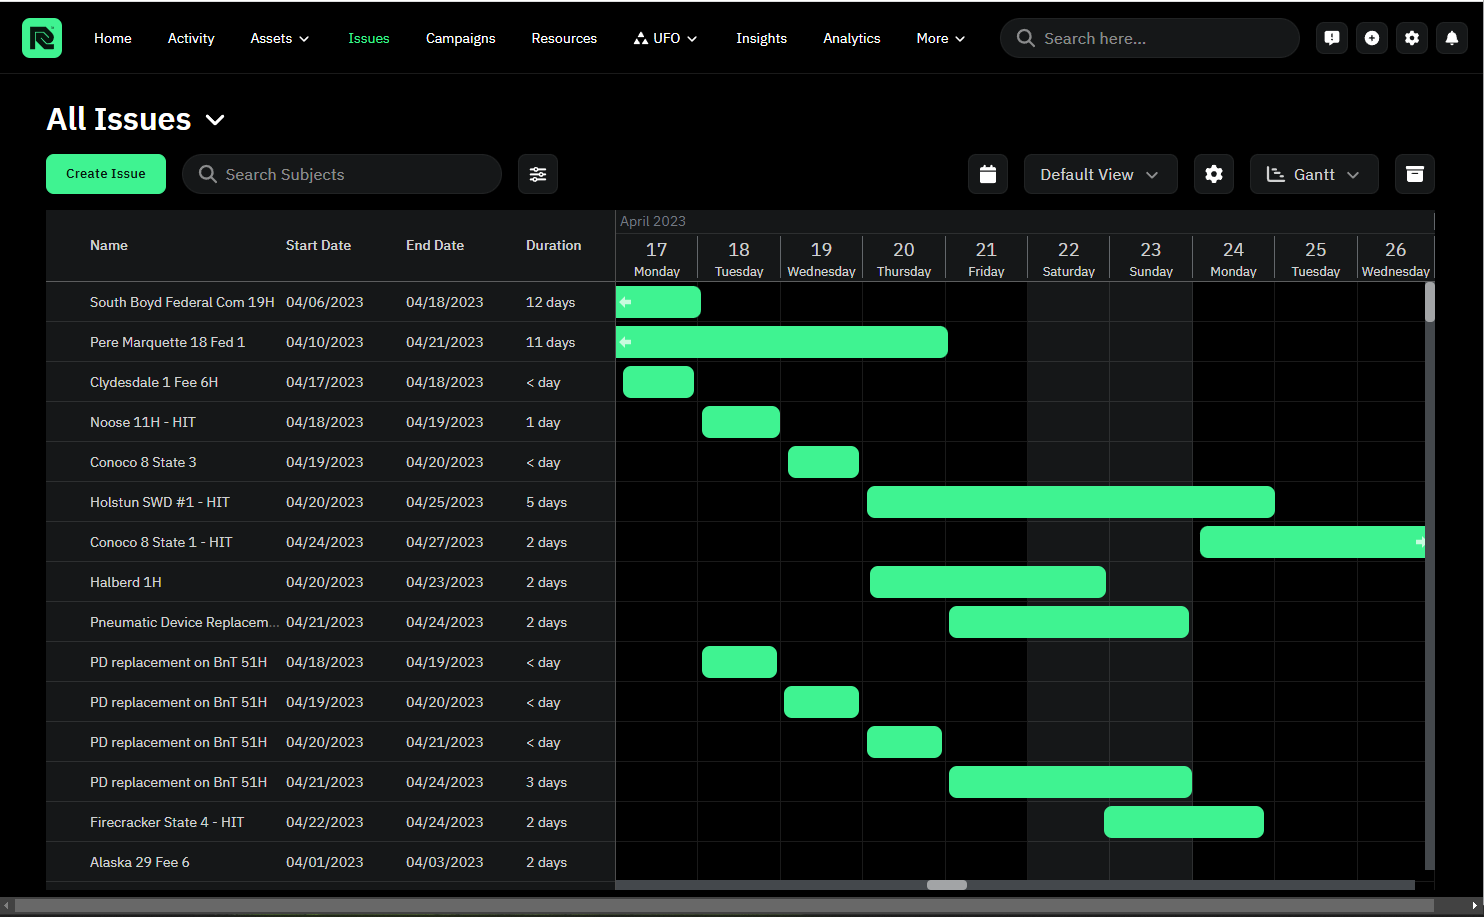Sort by the Start Date column header
The width and height of the screenshot is (1484, 917).
coord(318,245)
